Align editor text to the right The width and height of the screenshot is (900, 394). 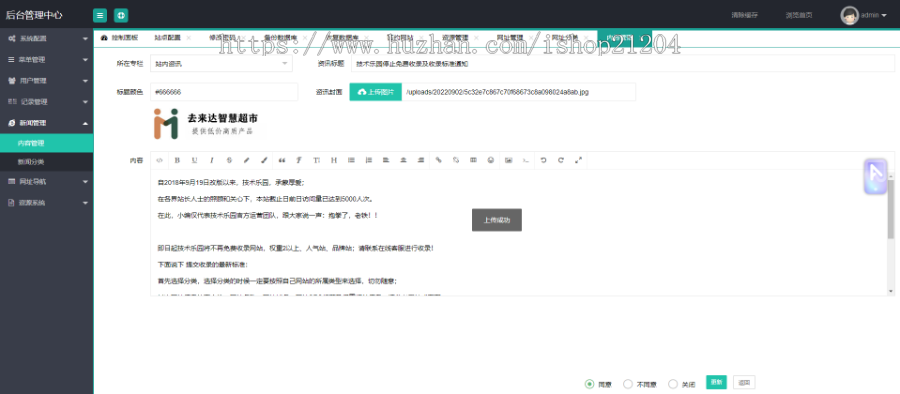click(x=421, y=160)
